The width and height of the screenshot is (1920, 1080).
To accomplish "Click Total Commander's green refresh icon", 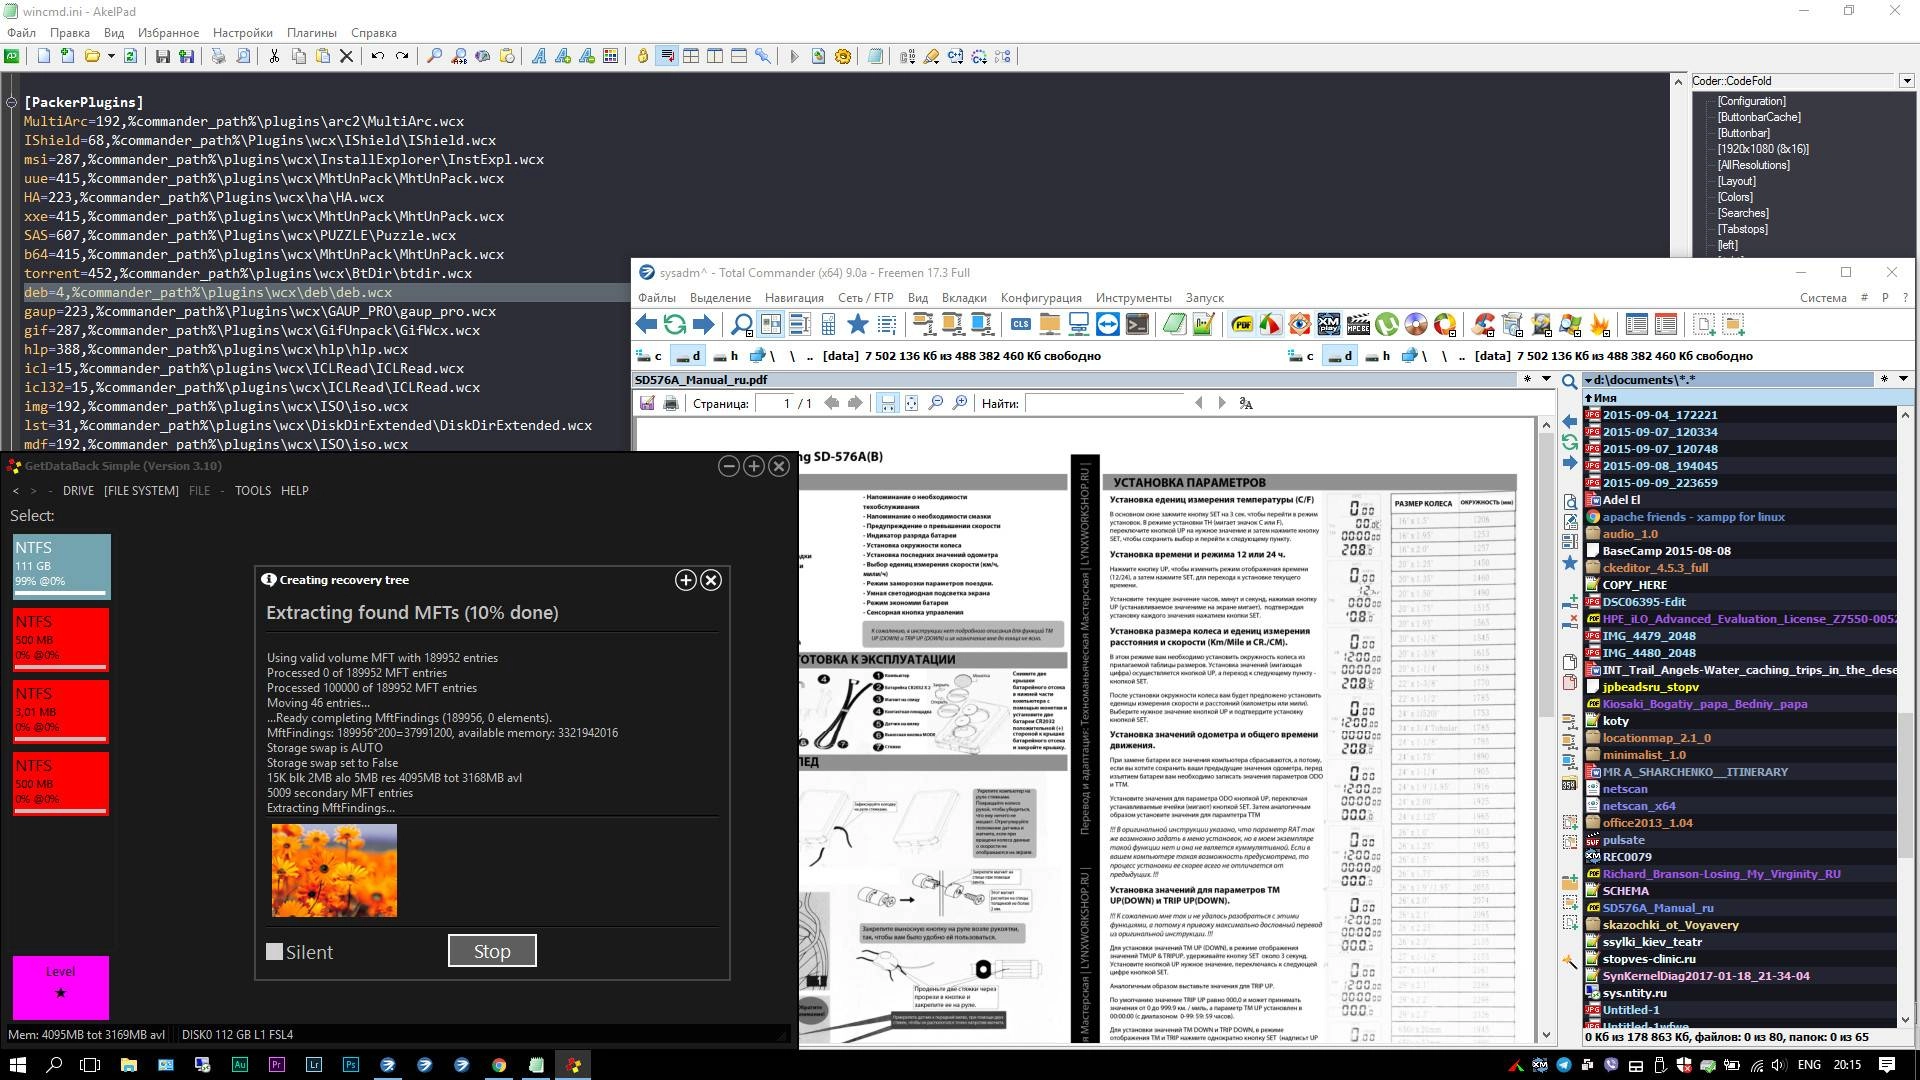I will pyautogui.click(x=675, y=324).
